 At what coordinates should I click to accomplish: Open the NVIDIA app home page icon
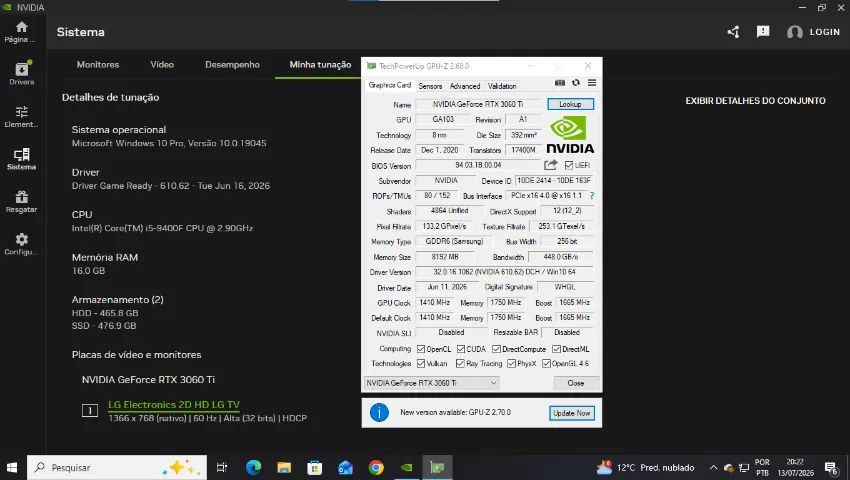point(22,27)
